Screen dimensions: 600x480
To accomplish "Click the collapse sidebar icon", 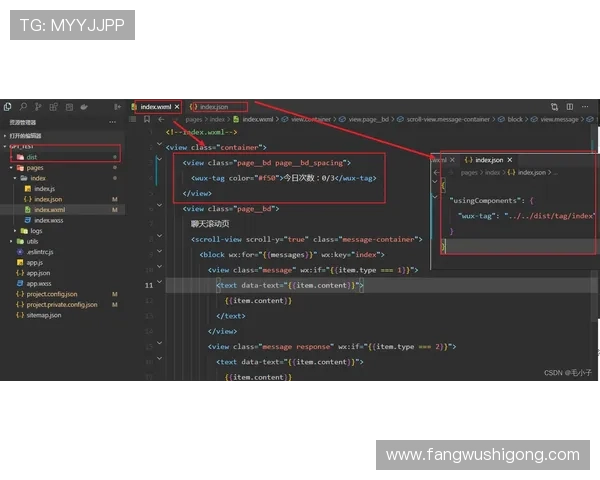I will (x=116, y=106).
